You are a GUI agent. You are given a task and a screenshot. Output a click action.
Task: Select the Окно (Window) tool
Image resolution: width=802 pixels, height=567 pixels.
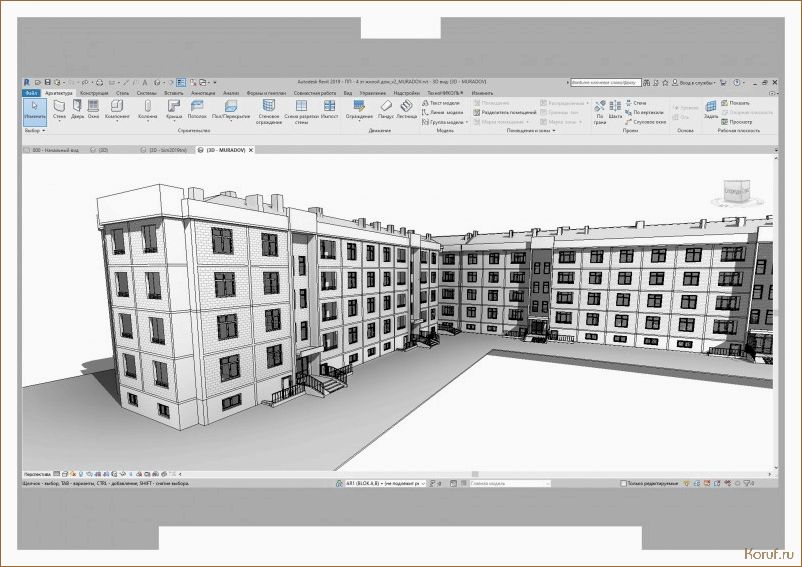[x=93, y=109]
